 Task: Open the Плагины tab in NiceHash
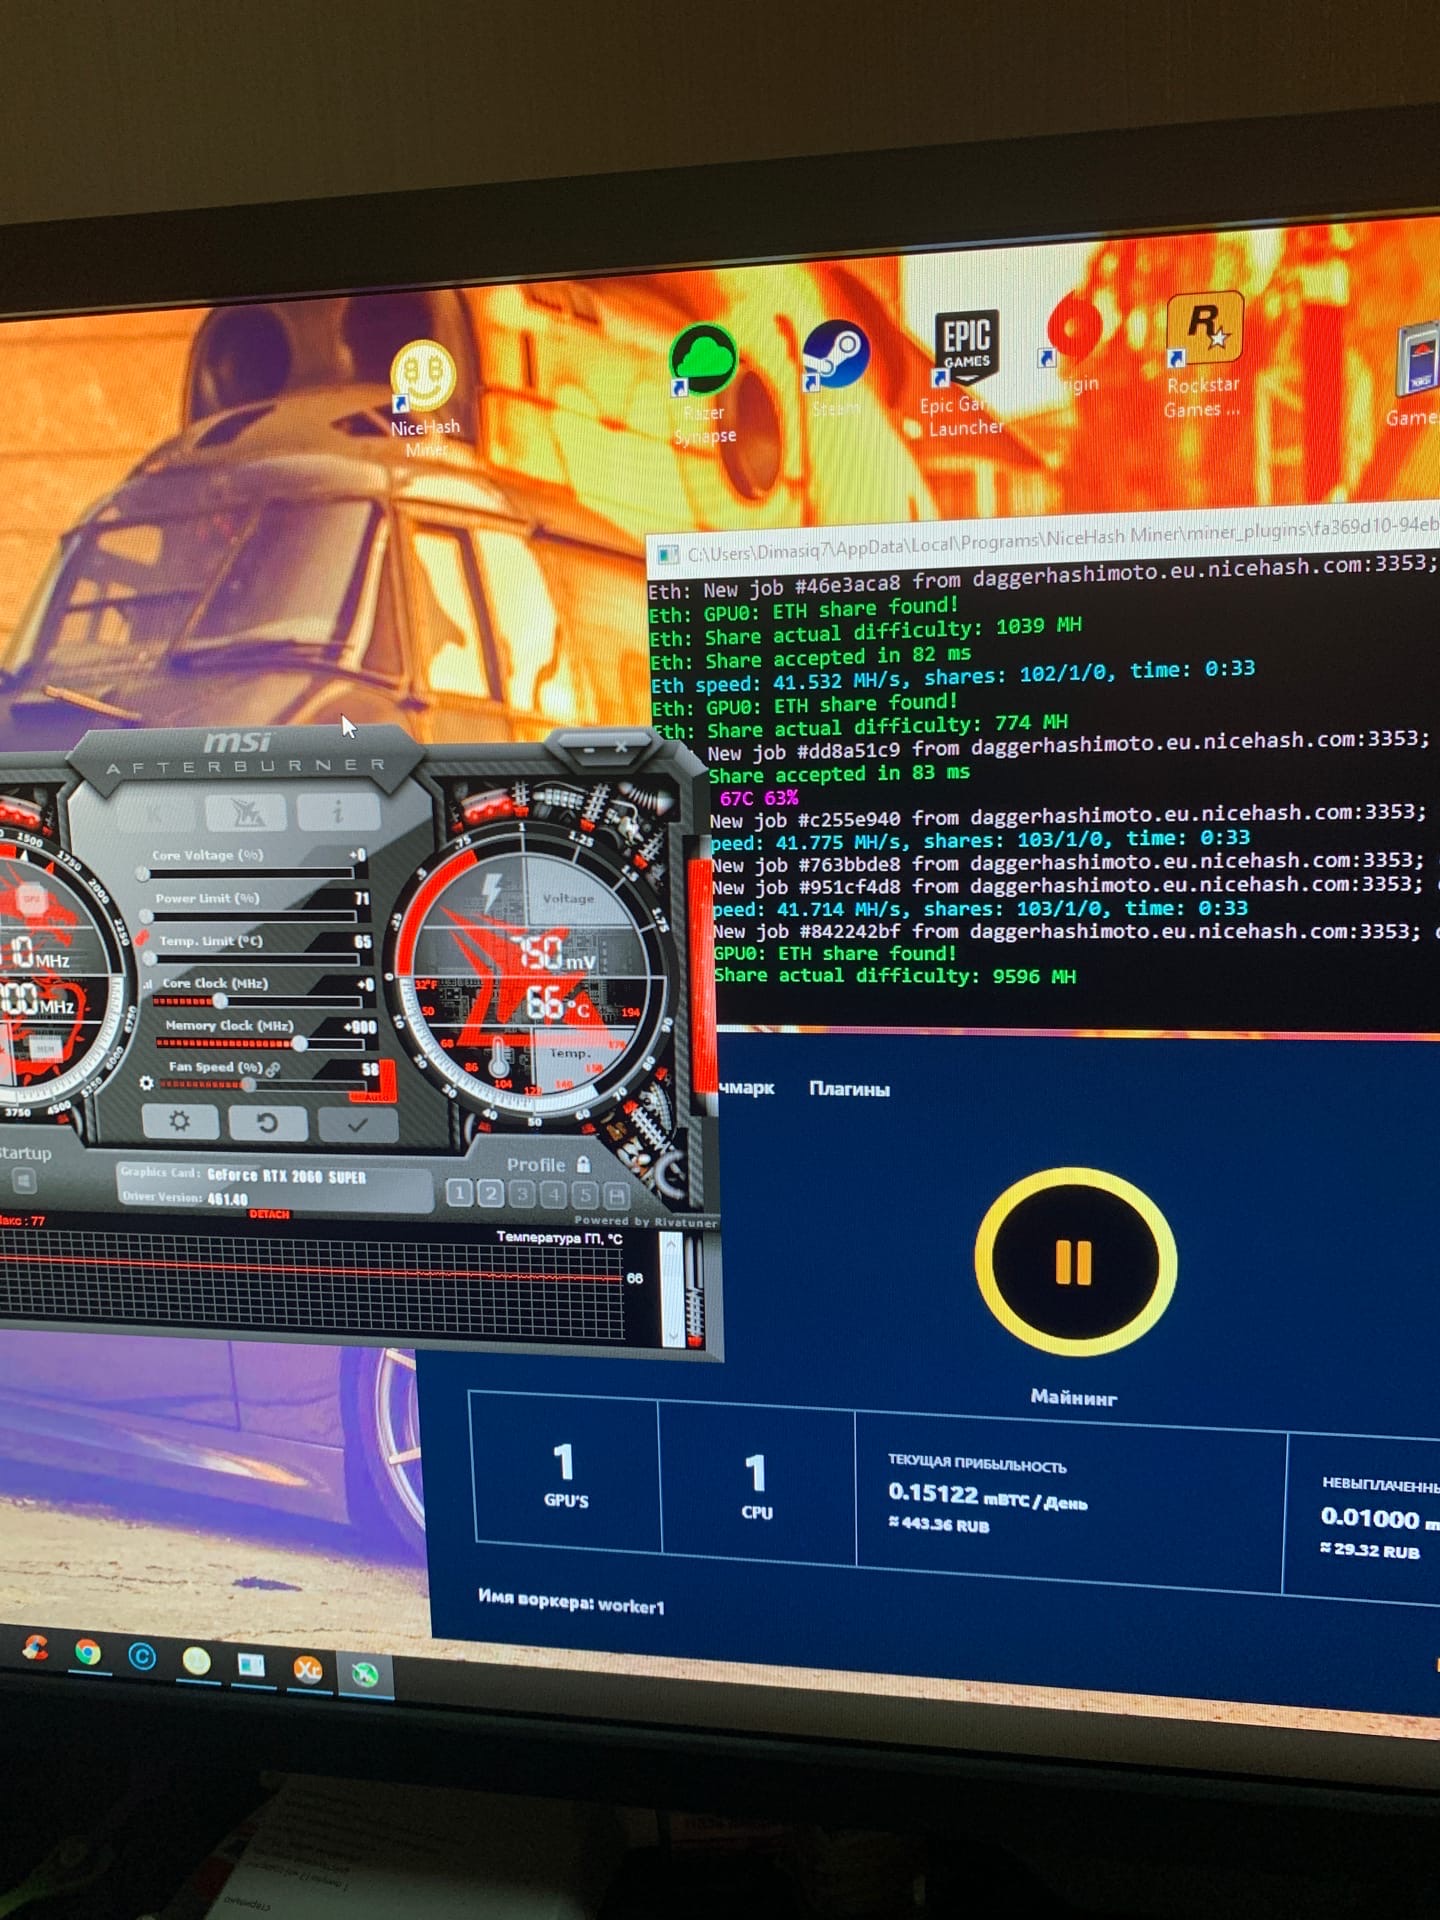[x=849, y=1089]
